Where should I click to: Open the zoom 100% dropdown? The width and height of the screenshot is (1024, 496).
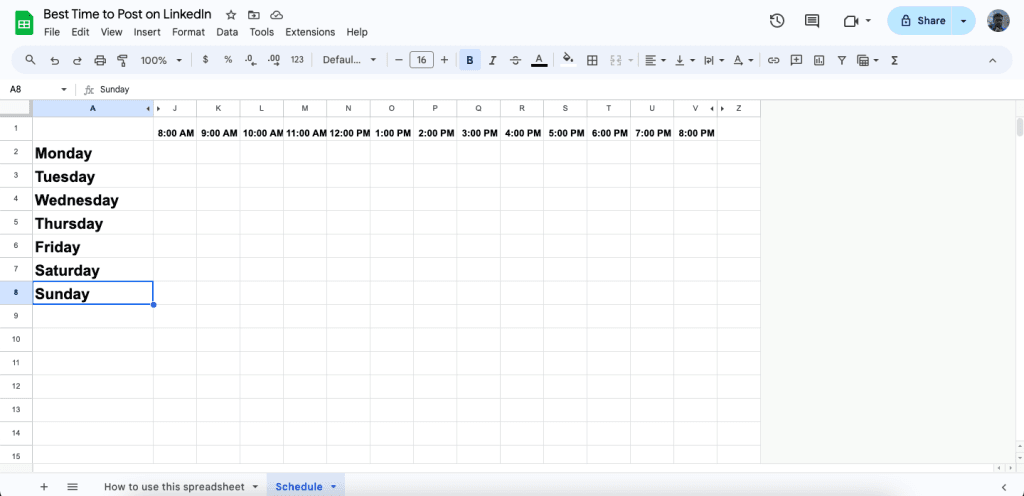coord(161,60)
